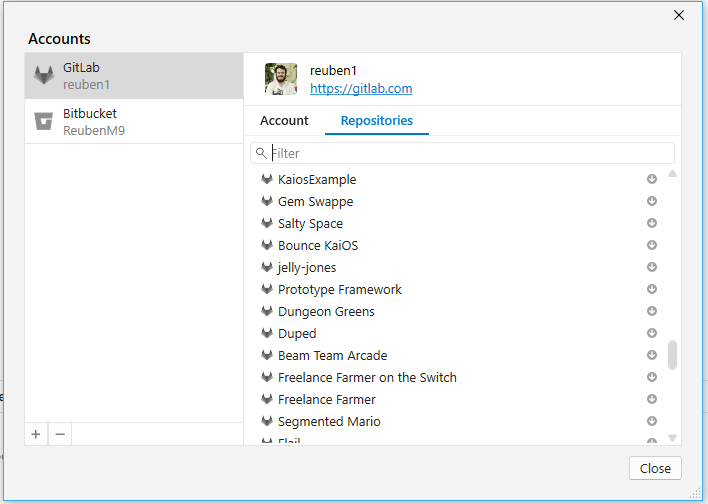Click the Close button
This screenshot has width=708, height=504.
pos(655,468)
